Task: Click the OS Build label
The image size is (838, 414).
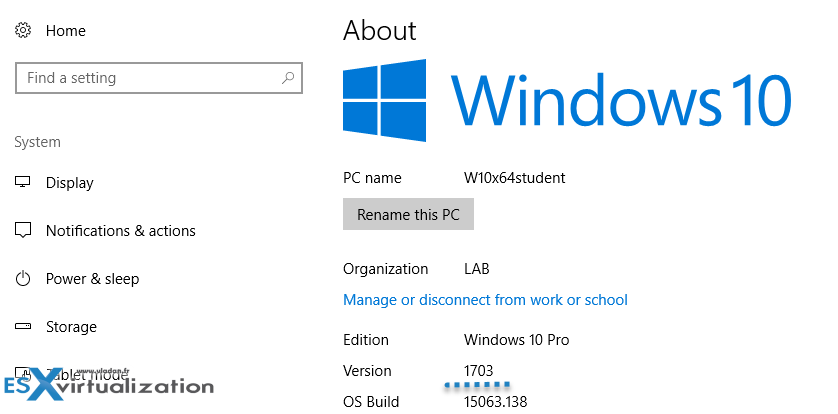Action: pyautogui.click(x=371, y=402)
